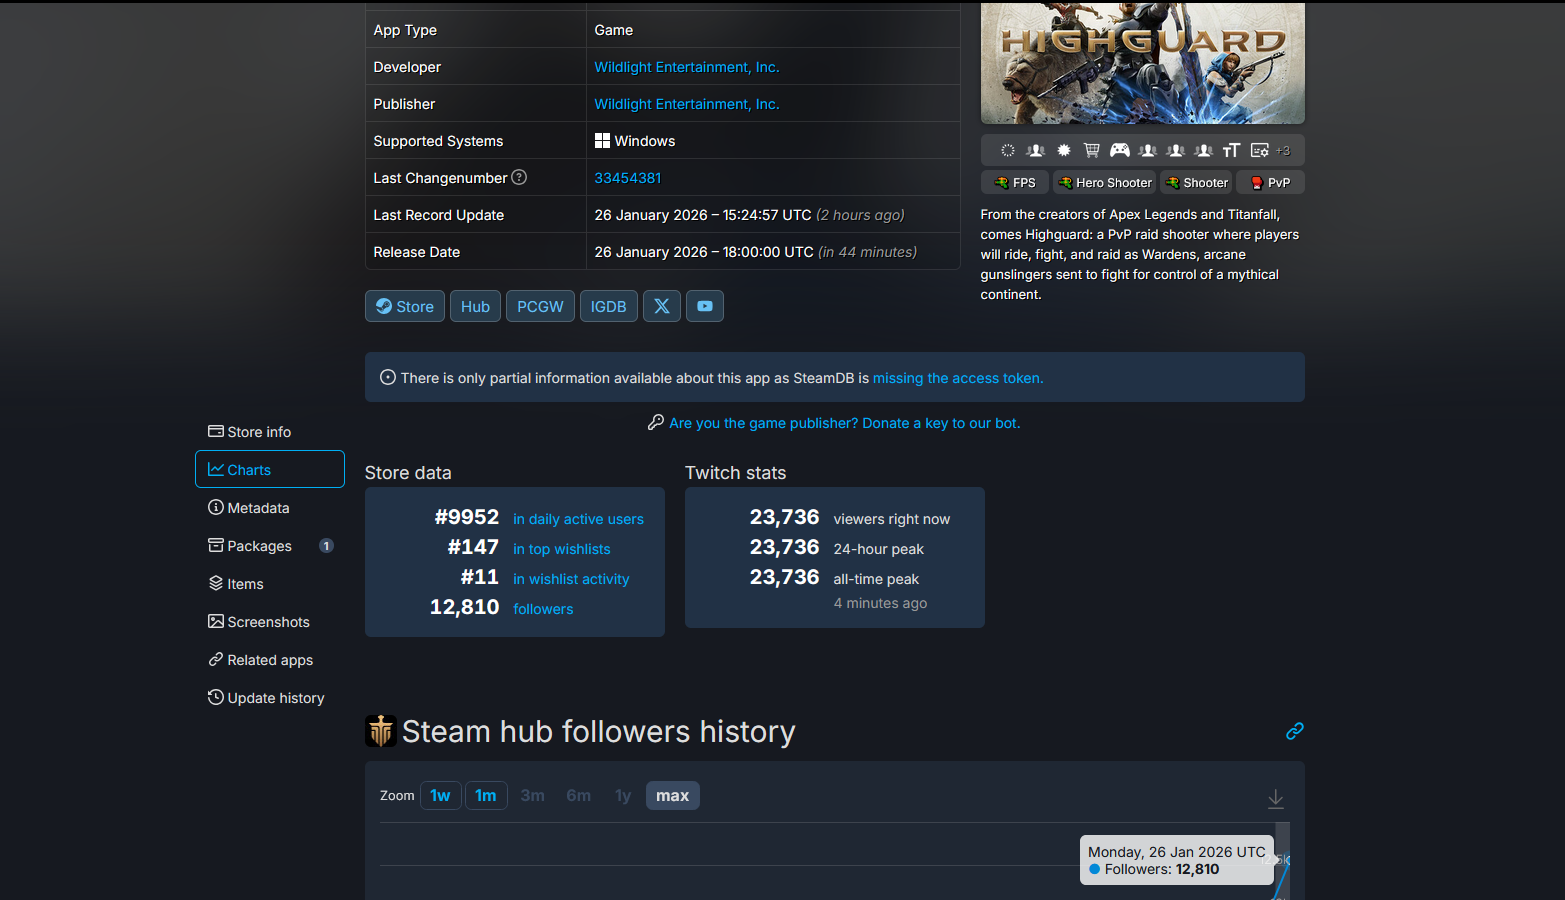Set chart zoom to max
This screenshot has height=900, width=1565.
click(x=673, y=795)
